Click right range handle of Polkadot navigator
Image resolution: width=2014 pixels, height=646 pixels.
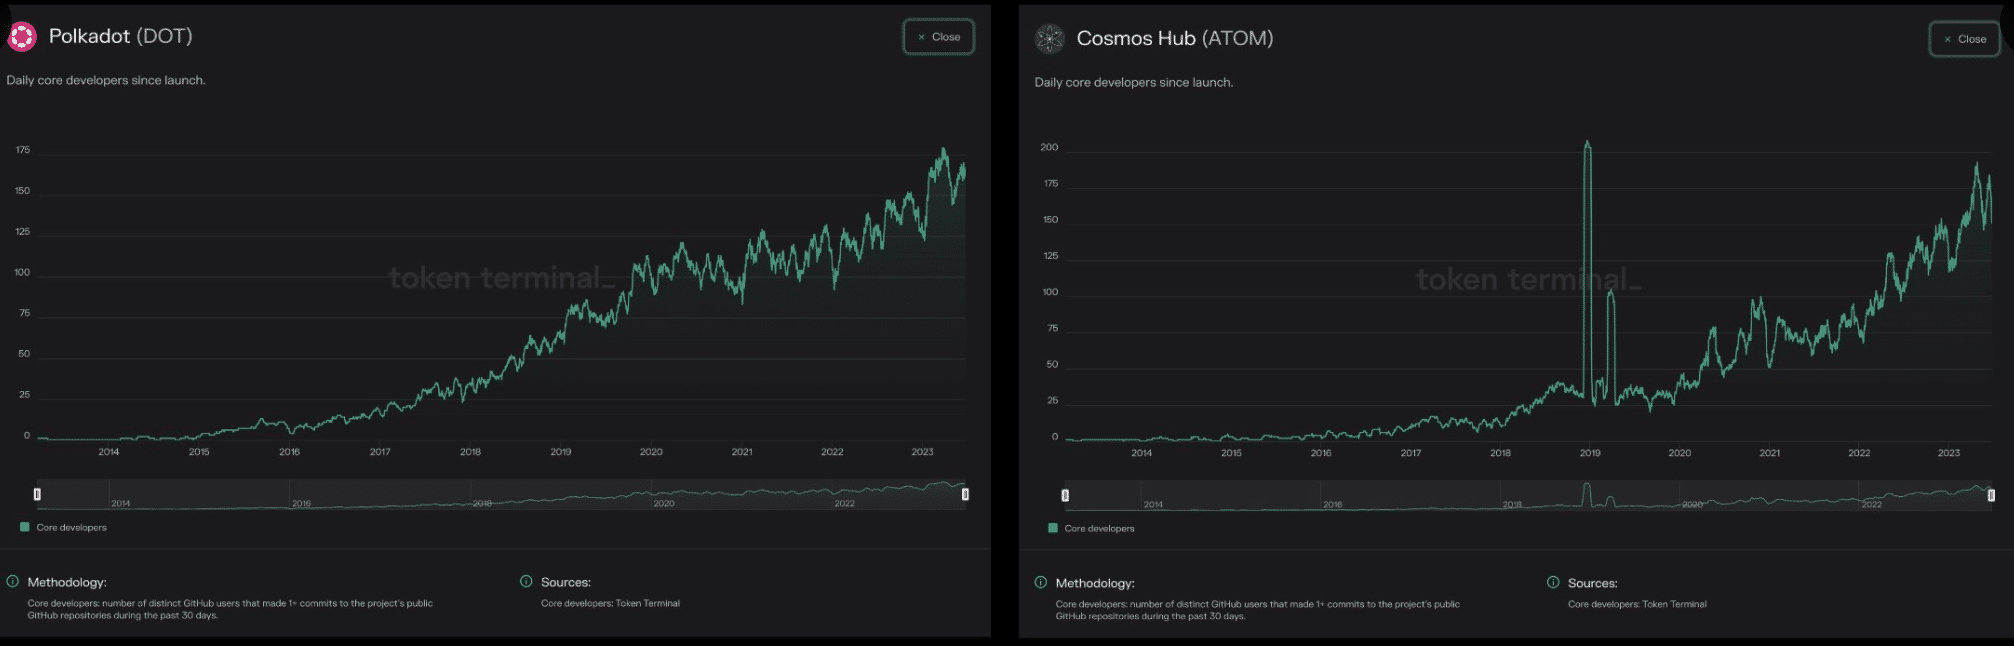click(x=965, y=494)
